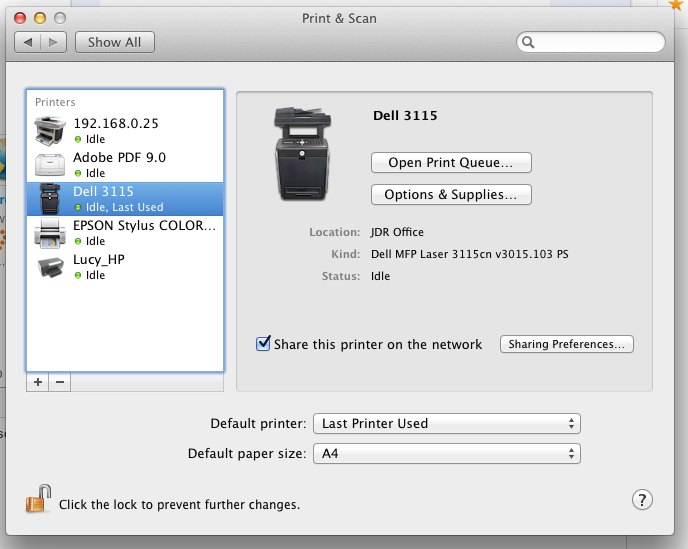
Task: Click the Adobe PDF 9.0 printer icon
Action: click(50, 165)
